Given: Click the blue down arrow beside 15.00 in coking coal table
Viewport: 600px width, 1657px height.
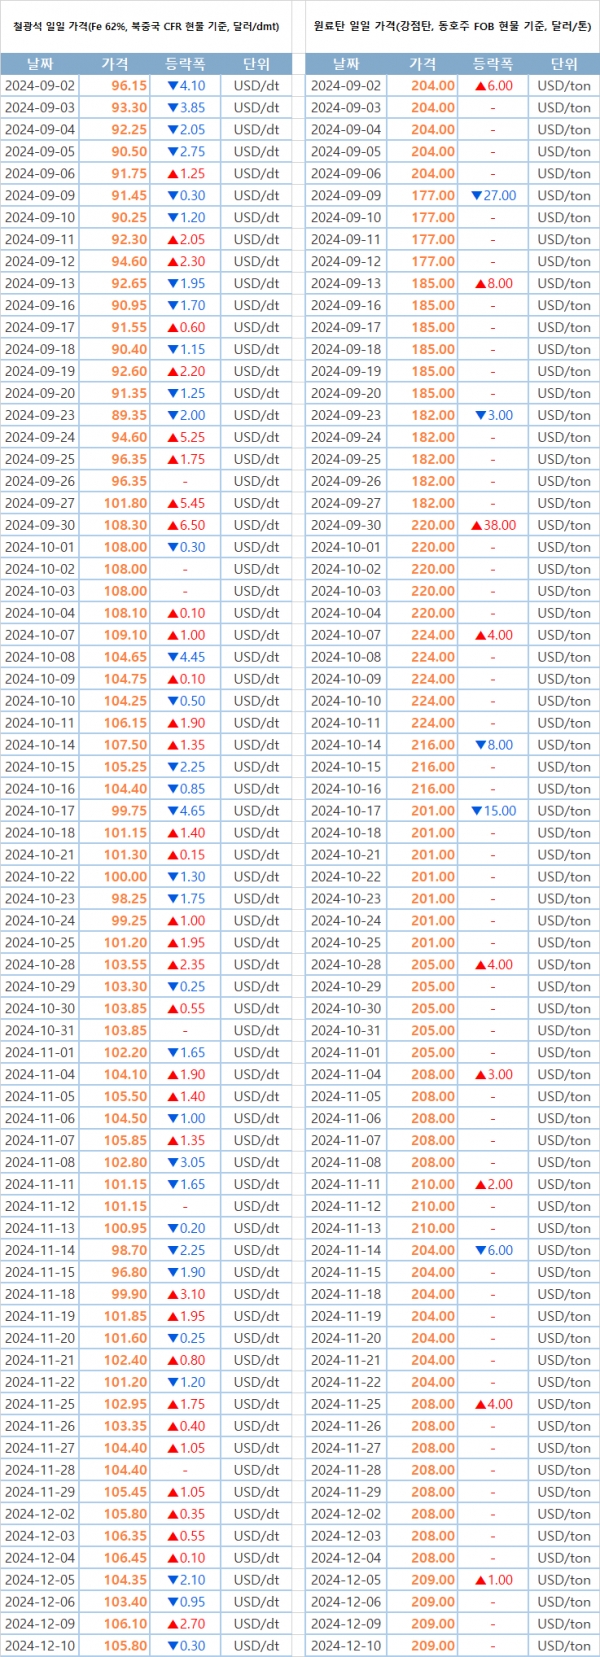Looking at the screenshot, I should (x=476, y=811).
